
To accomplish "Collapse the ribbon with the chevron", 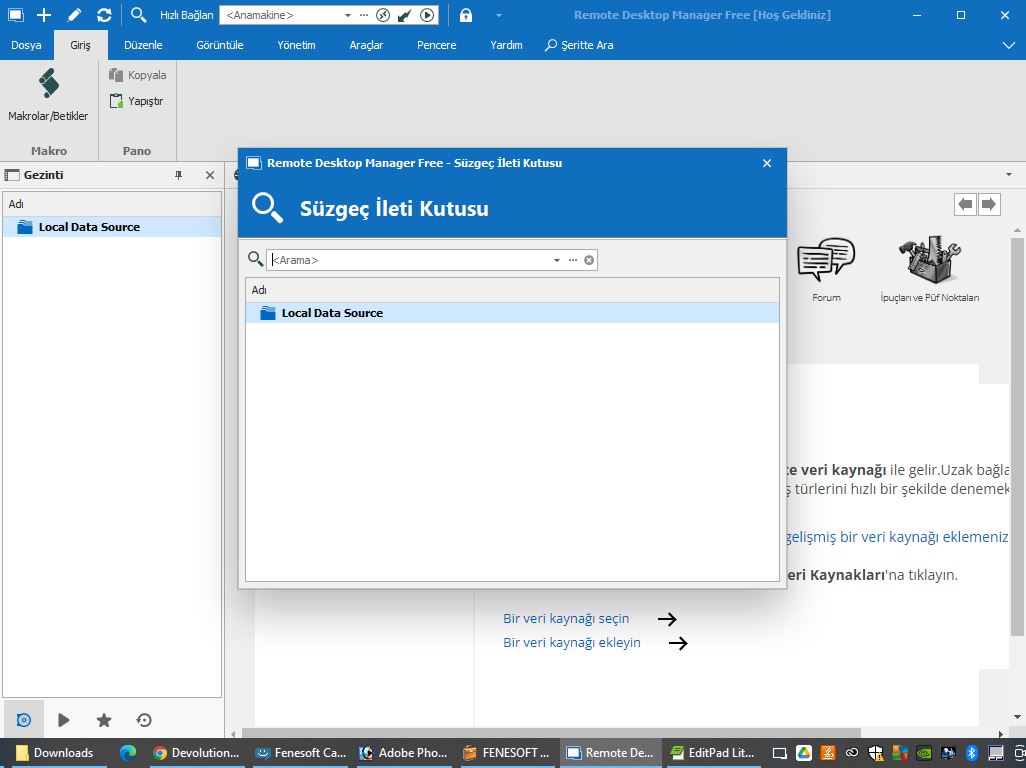I will point(1009,45).
